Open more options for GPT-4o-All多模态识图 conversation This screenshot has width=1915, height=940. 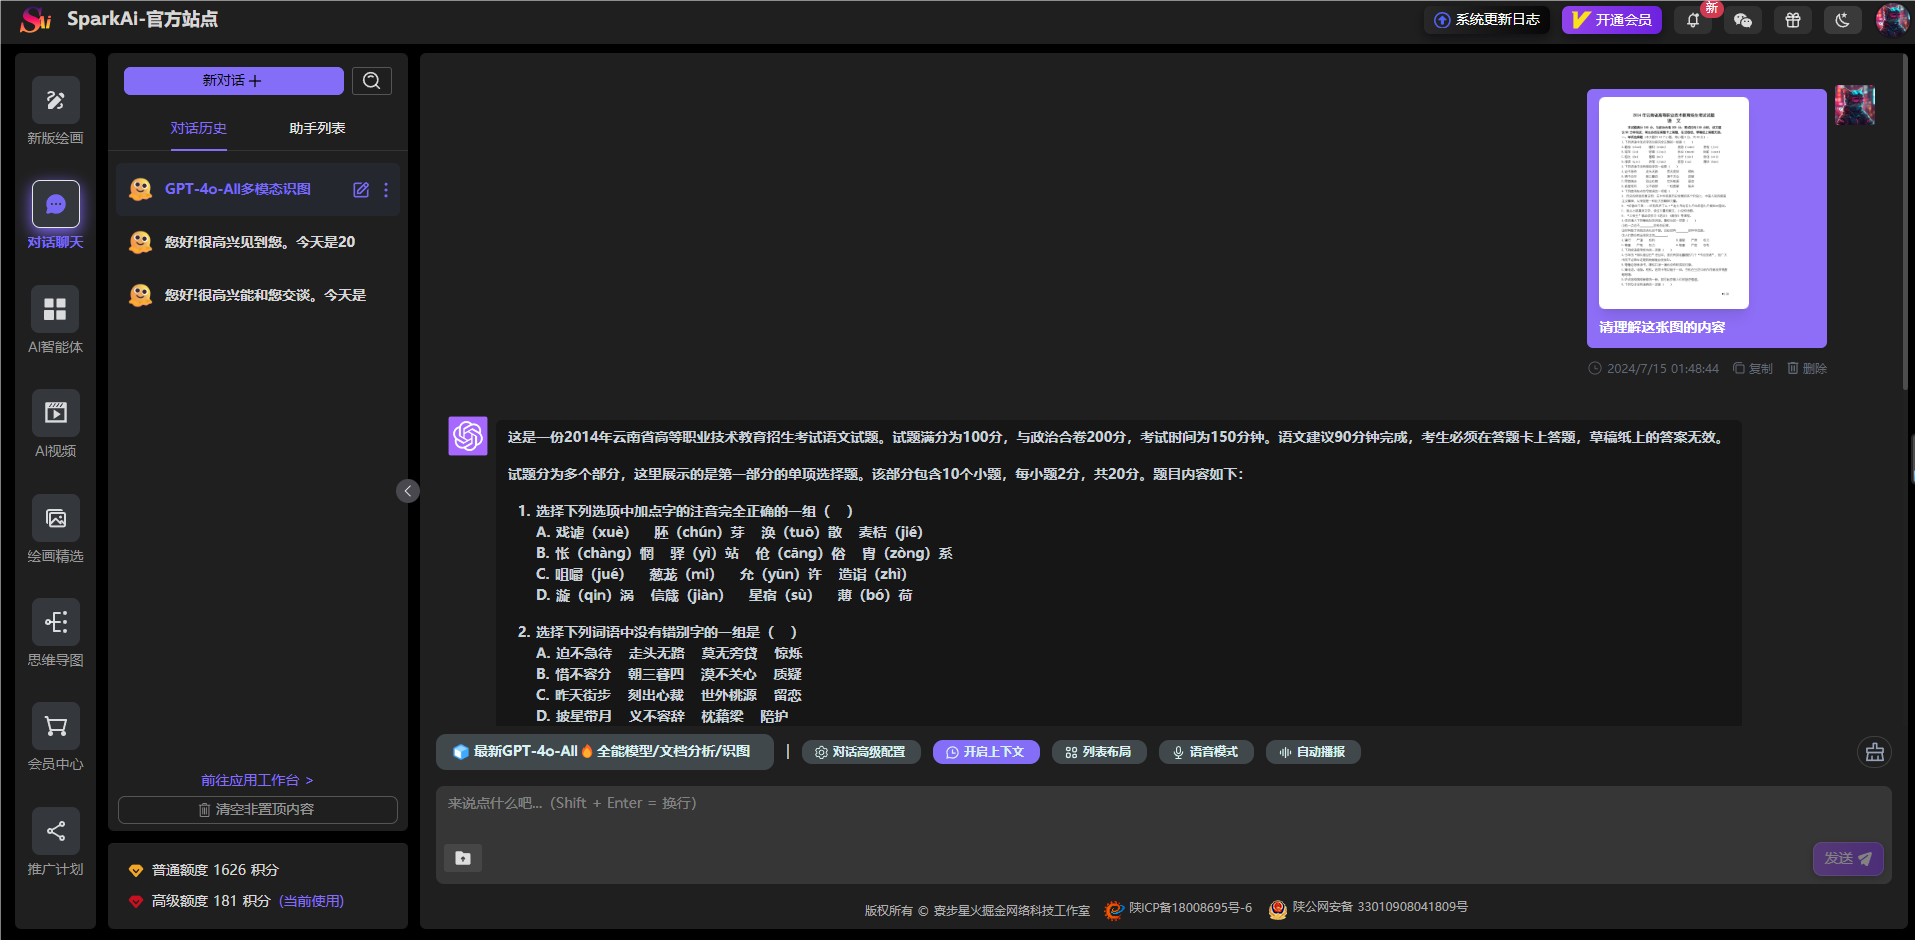click(x=386, y=190)
